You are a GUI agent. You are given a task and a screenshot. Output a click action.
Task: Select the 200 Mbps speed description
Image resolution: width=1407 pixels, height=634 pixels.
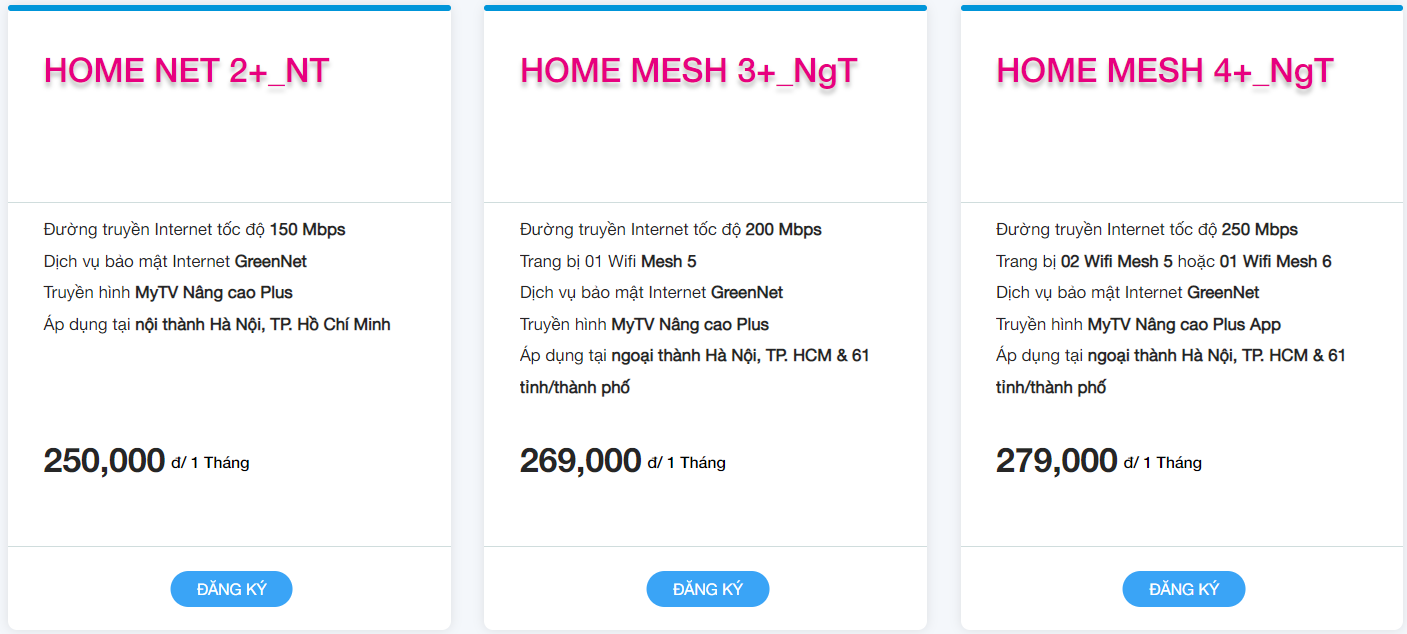coord(670,229)
